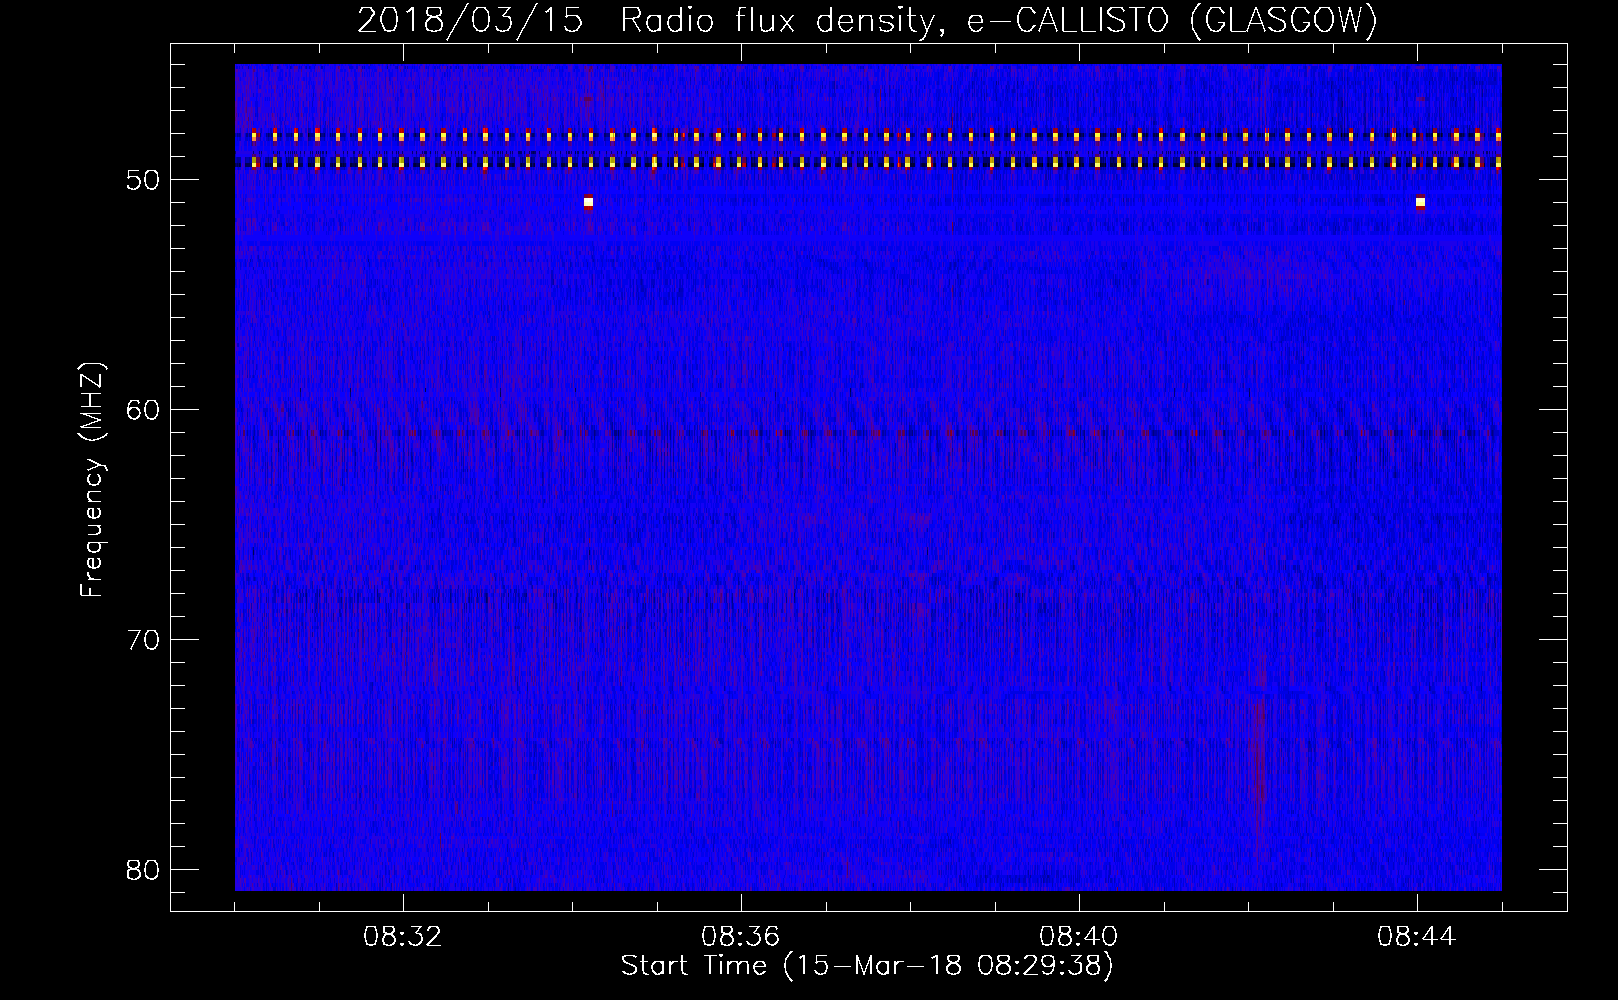
Task: Click the 08:44 time tick label
Action: (1417, 937)
